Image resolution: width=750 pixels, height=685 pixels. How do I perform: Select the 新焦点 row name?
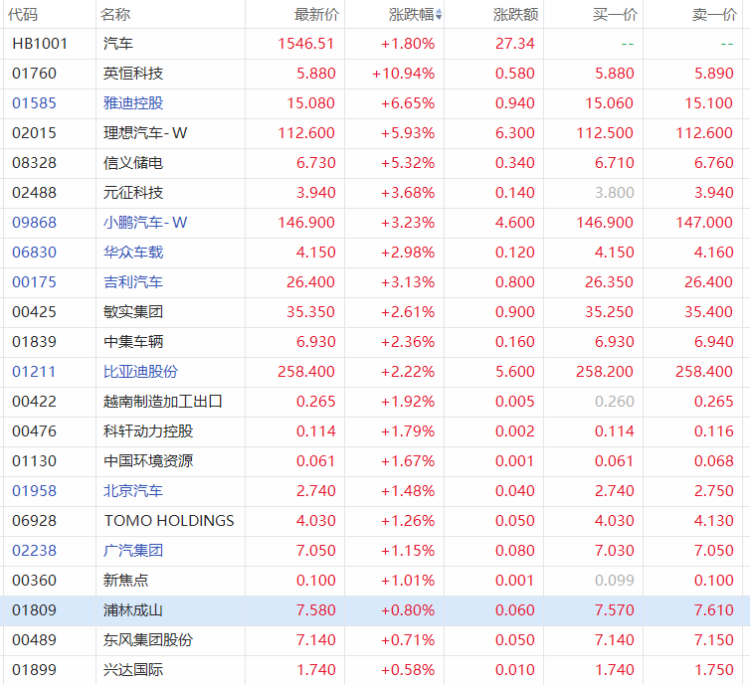126,580
